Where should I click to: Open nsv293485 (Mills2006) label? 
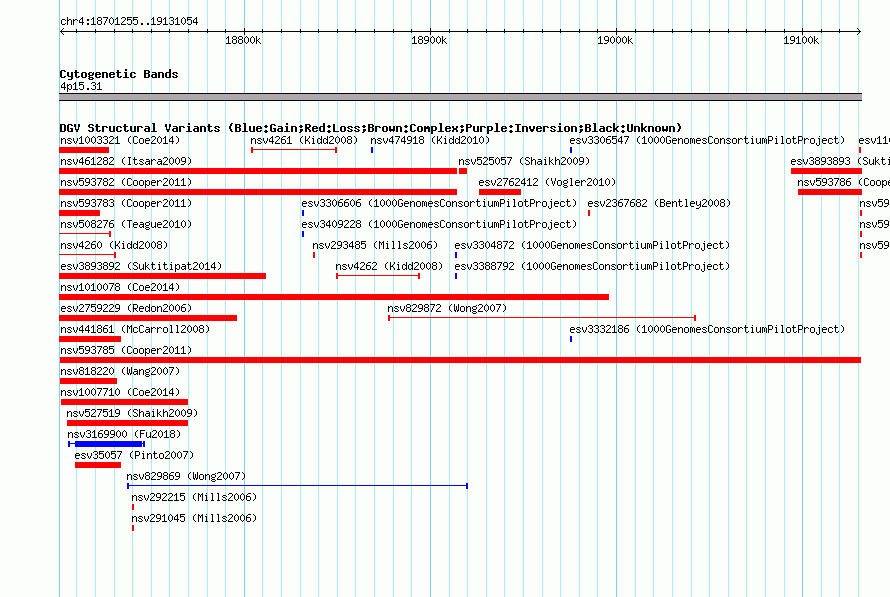[x=375, y=245]
